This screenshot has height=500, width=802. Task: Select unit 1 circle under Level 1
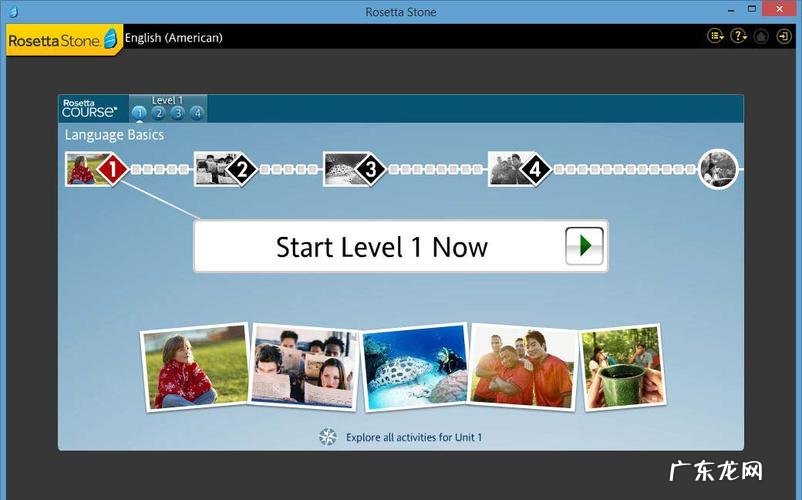pyautogui.click(x=139, y=113)
